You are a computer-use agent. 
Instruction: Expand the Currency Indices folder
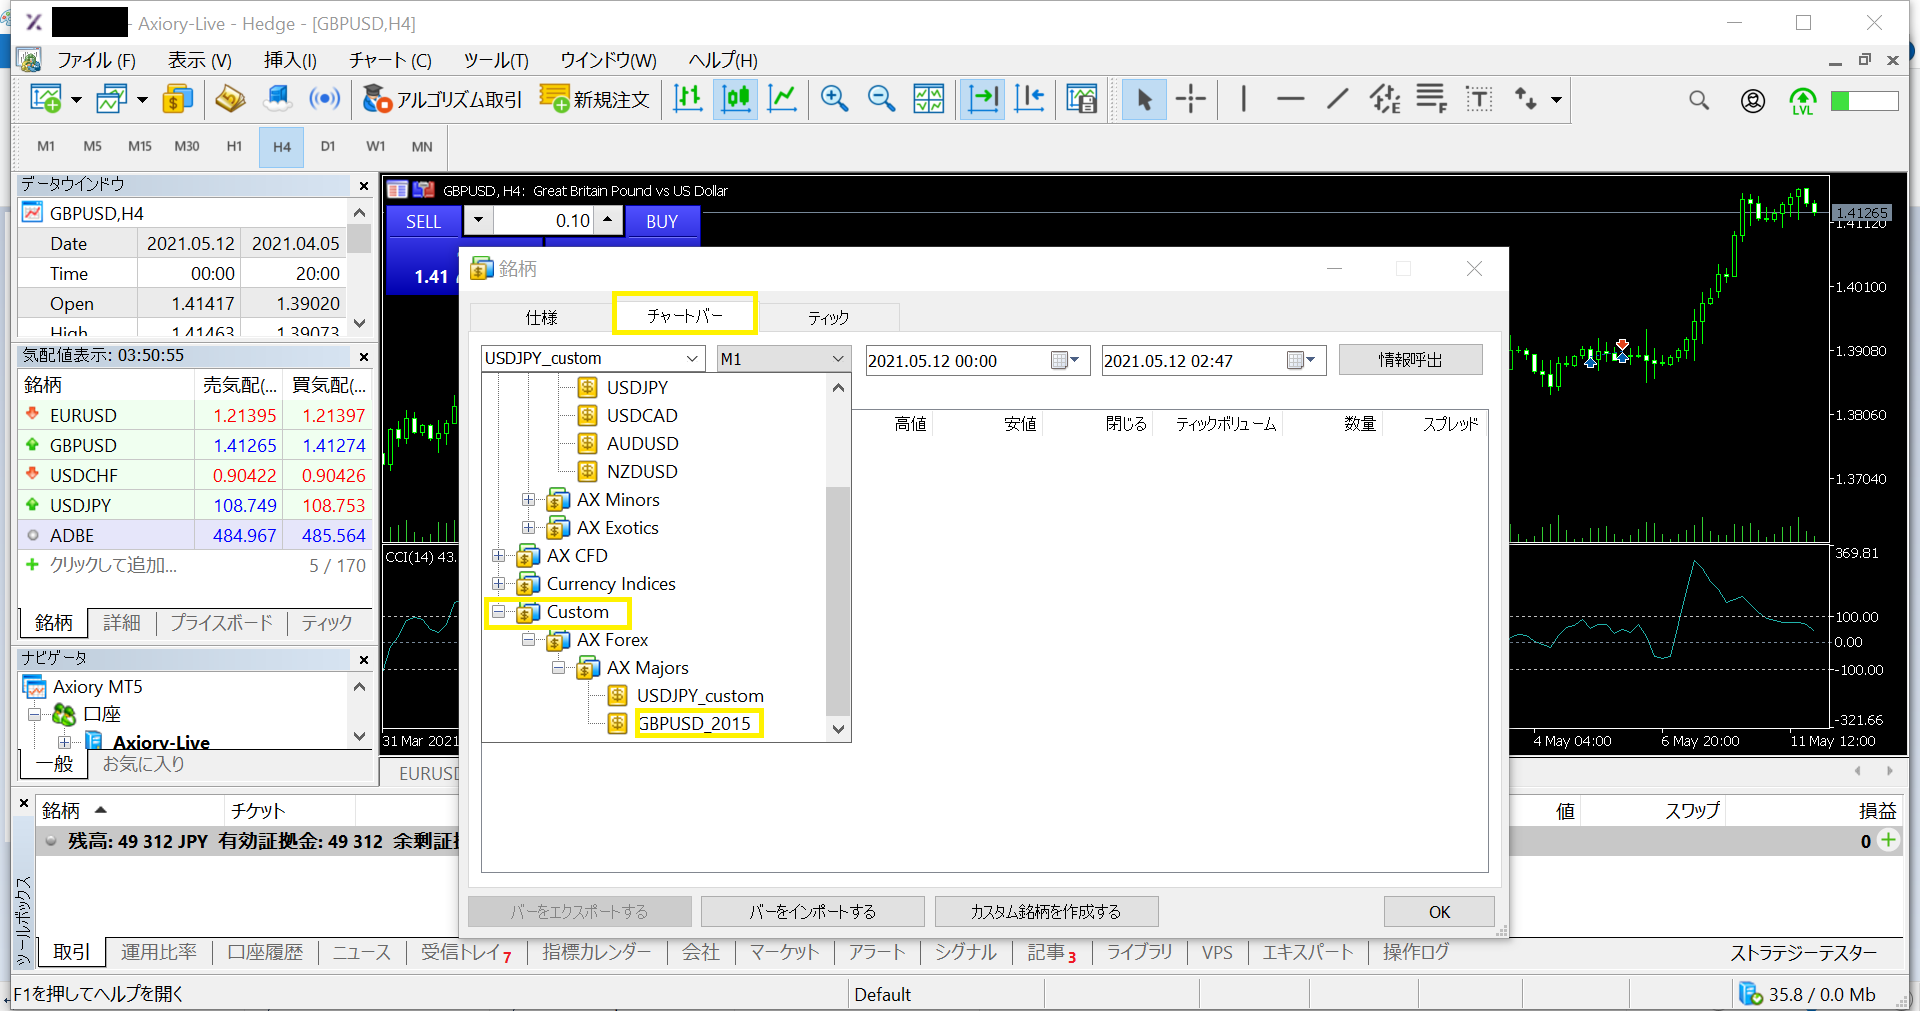point(498,584)
